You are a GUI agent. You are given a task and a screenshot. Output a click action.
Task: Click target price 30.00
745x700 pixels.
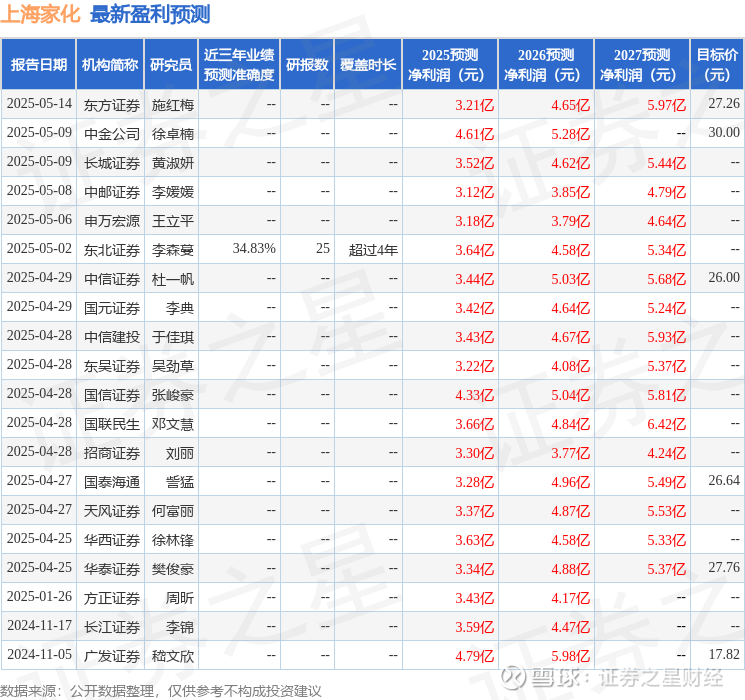pos(724,133)
